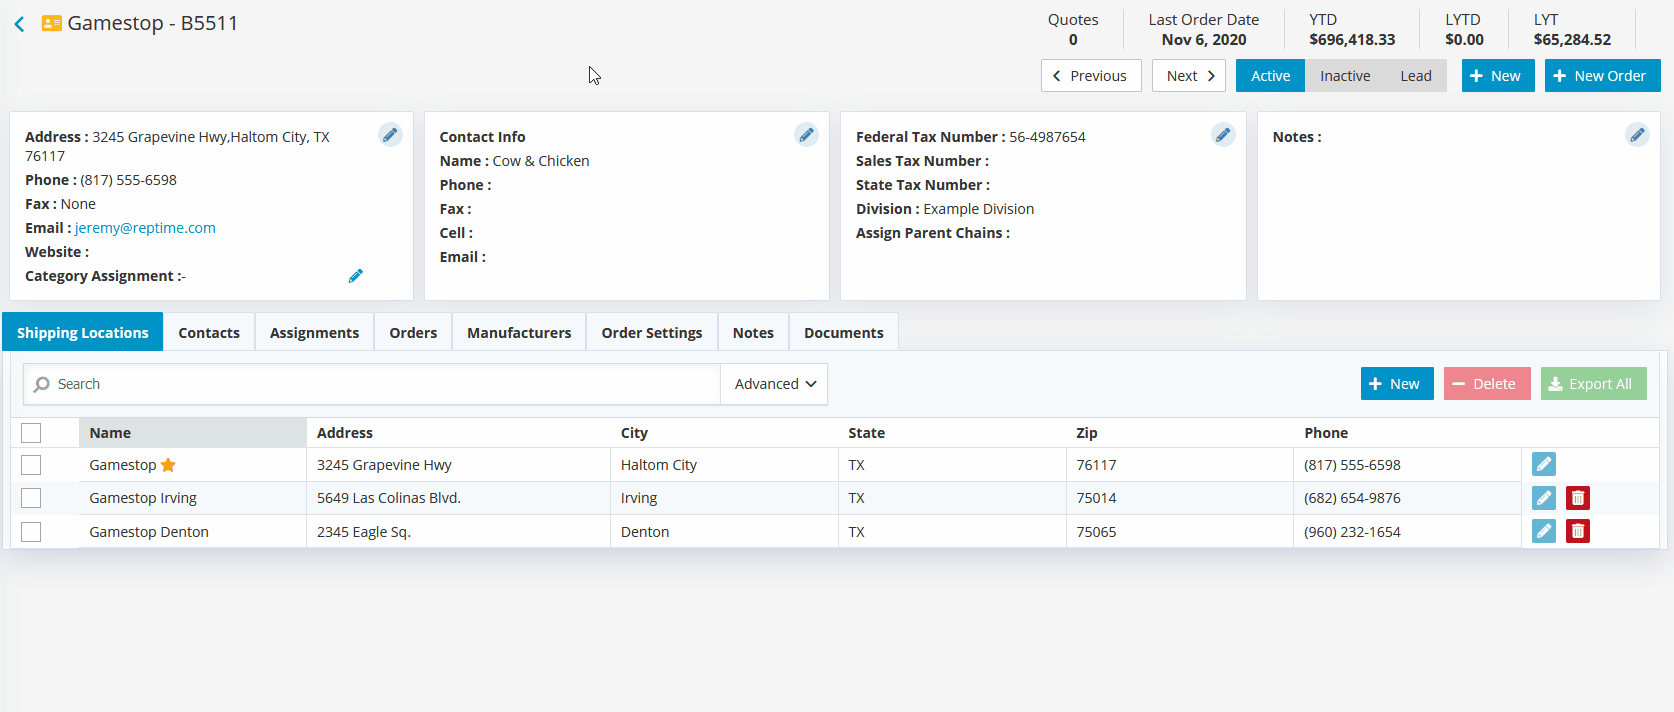Screen dimensions: 1674x712
Task: Sort by the State column header
Action: point(952,433)
